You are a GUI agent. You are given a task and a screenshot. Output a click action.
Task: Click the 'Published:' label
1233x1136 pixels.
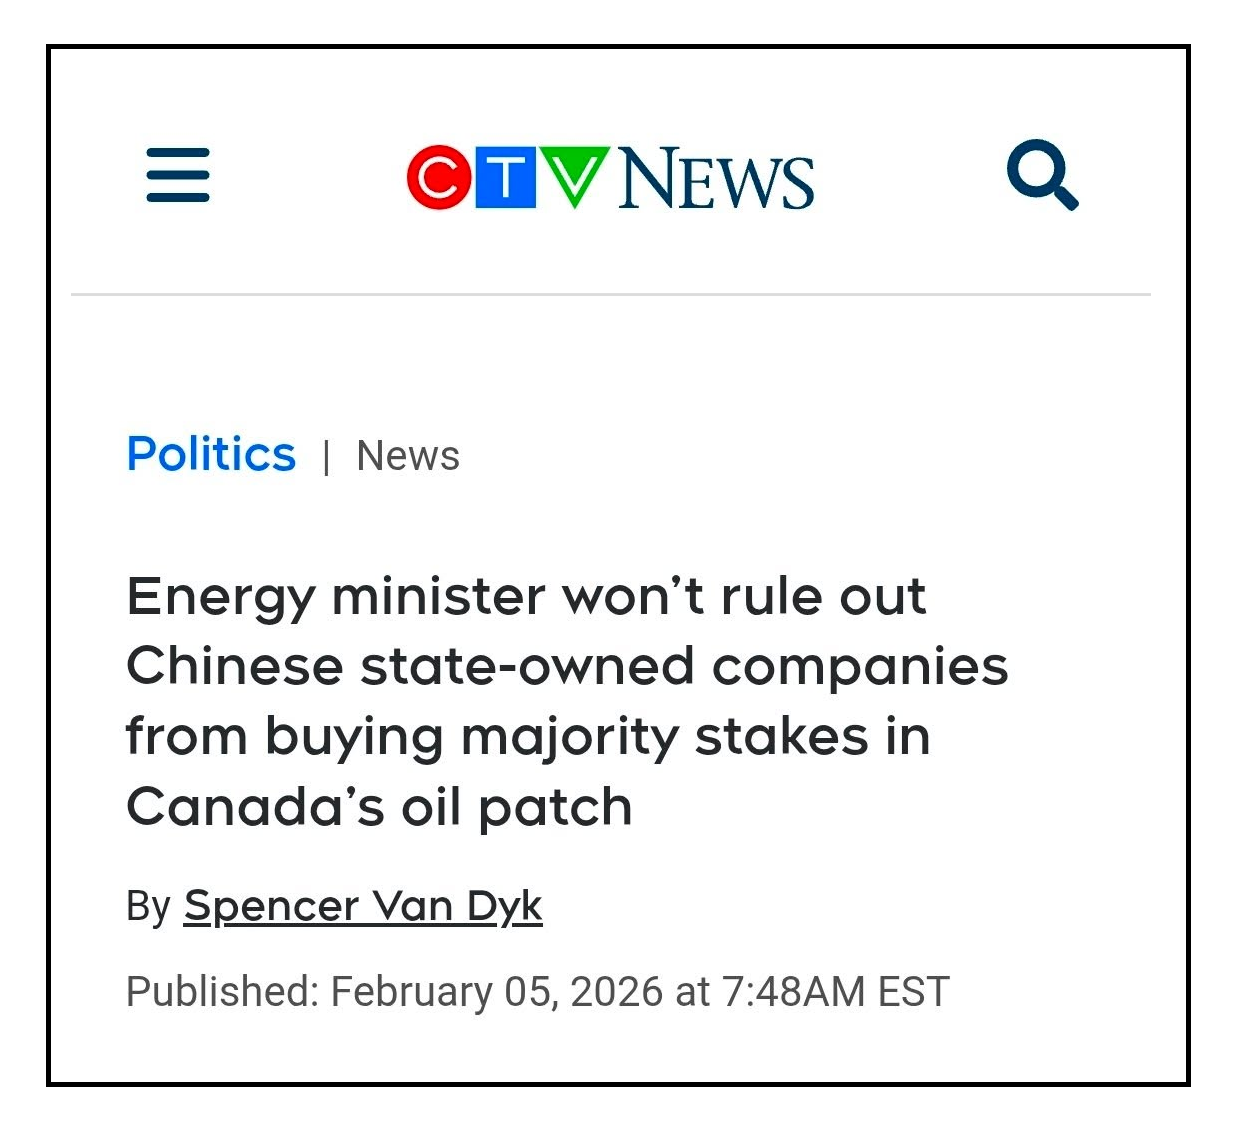click(222, 992)
